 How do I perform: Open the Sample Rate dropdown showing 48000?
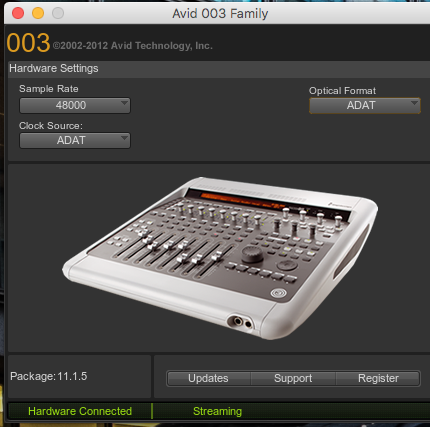(x=75, y=105)
